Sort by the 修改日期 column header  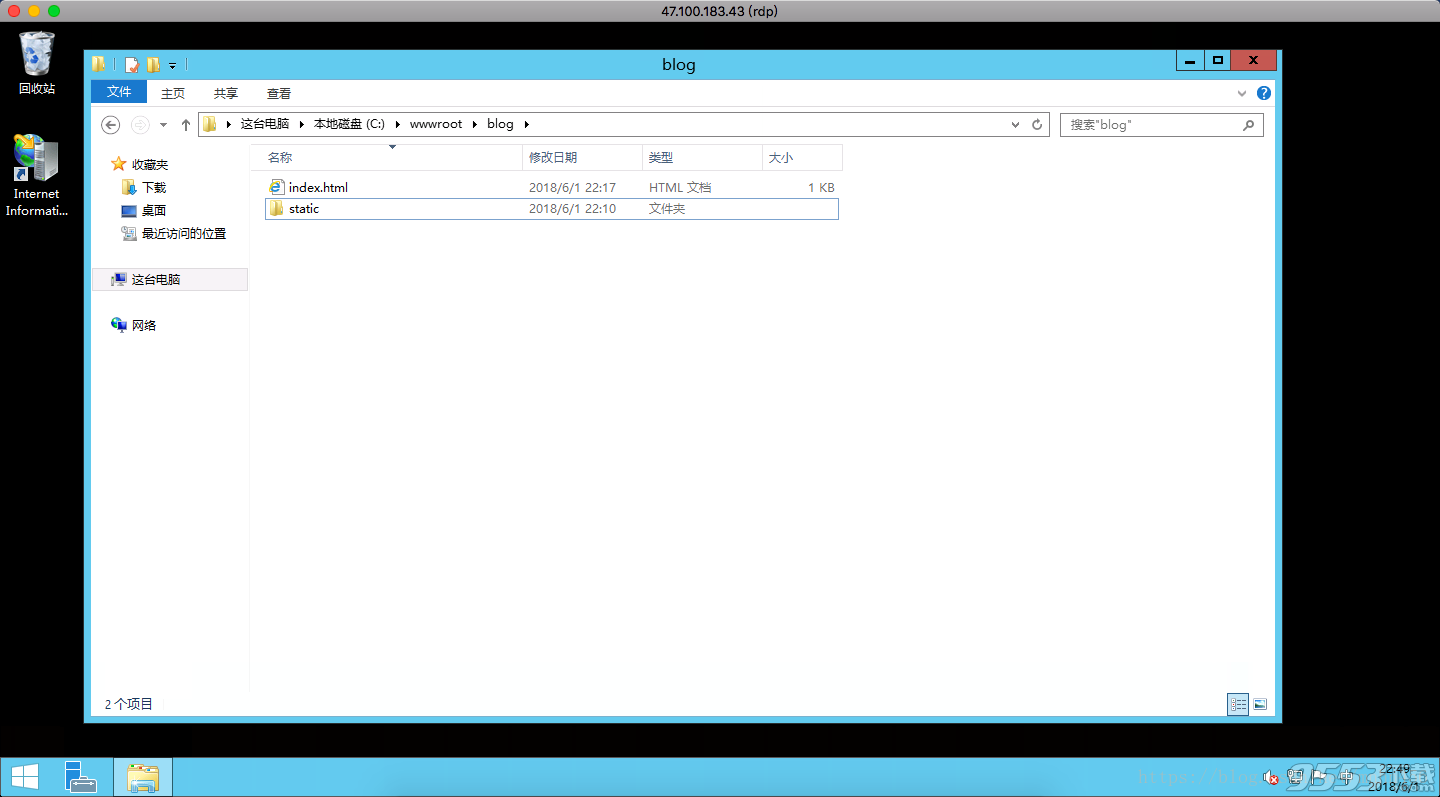click(582, 158)
